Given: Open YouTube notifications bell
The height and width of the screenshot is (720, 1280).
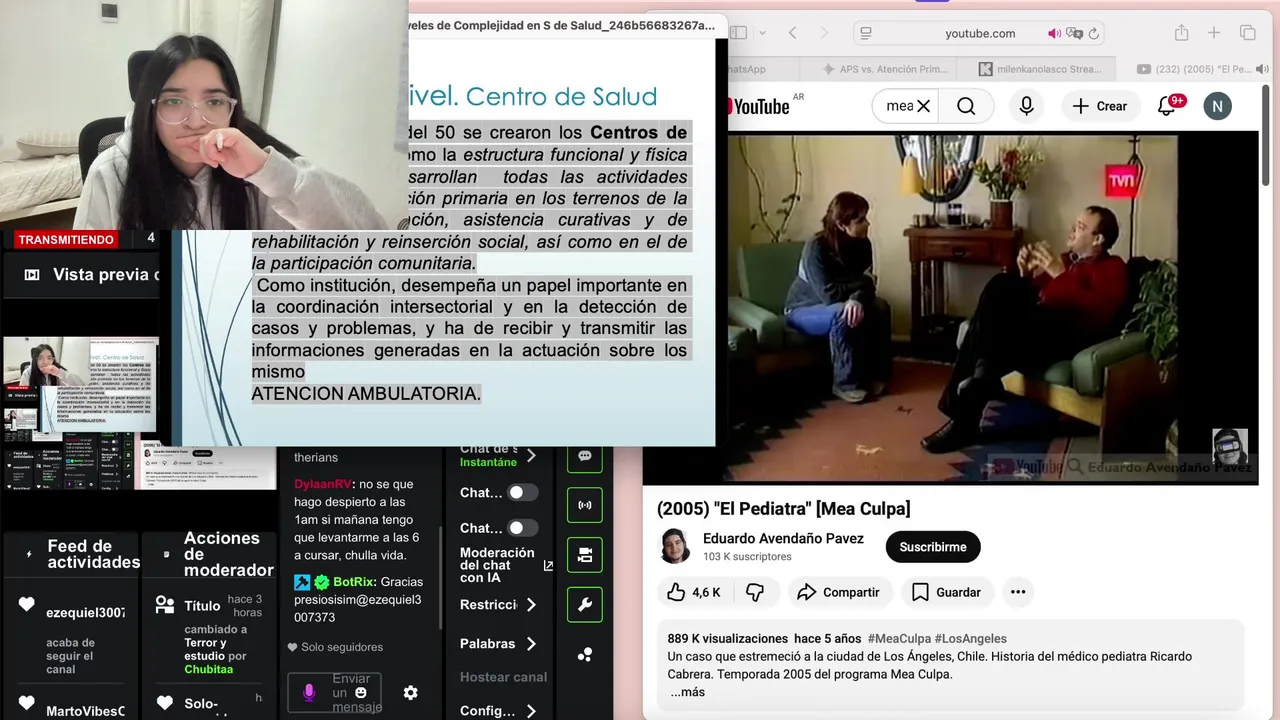Looking at the screenshot, I should click(1167, 106).
